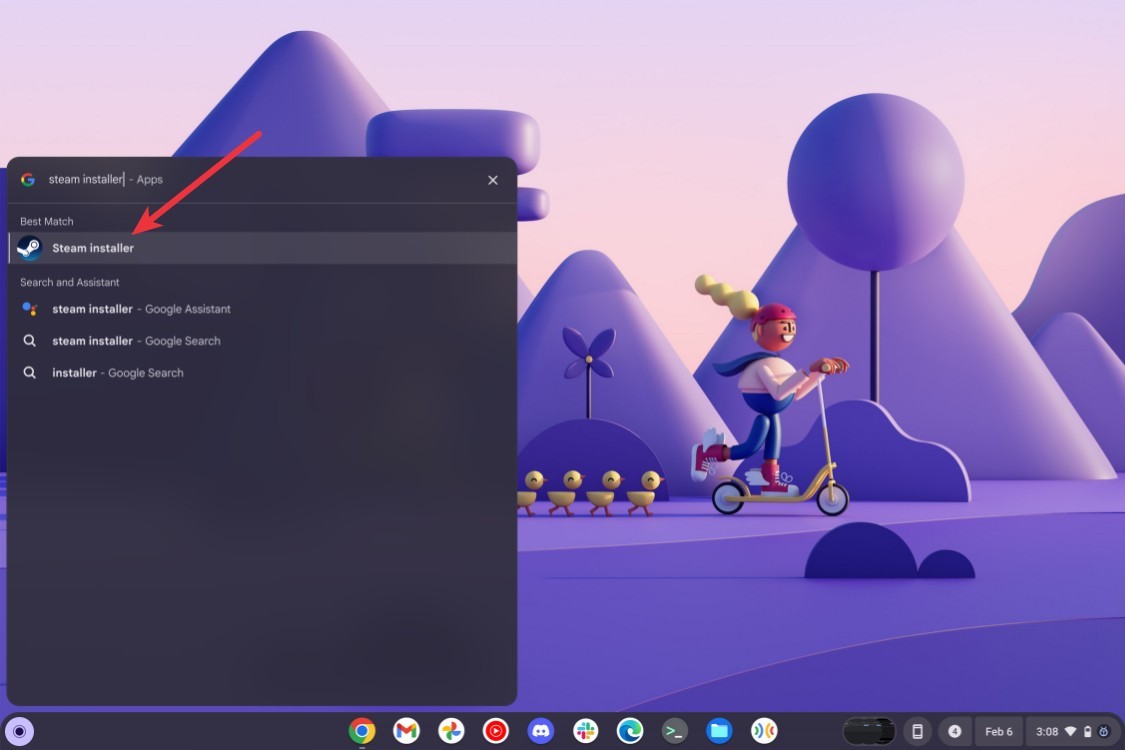Open Gmail from the shelf
Image resolution: width=1125 pixels, height=750 pixels.
[407, 731]
